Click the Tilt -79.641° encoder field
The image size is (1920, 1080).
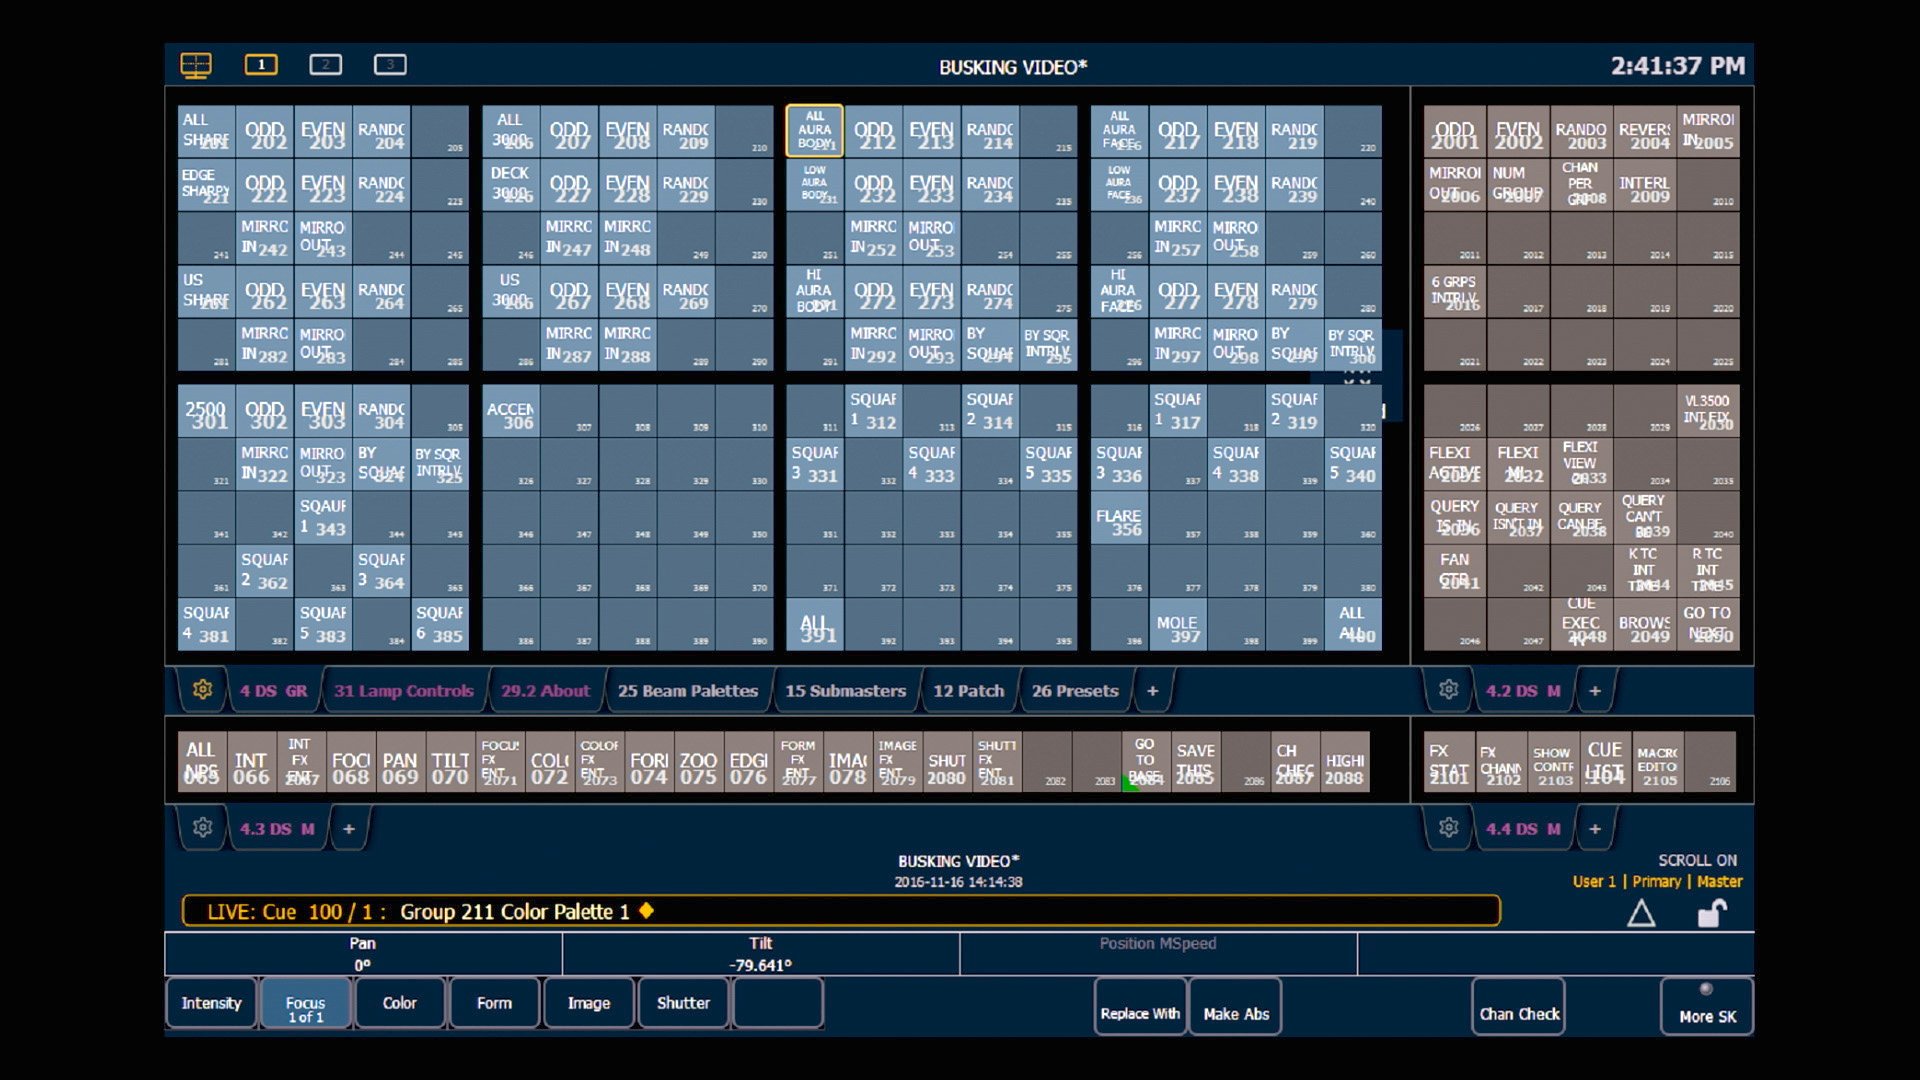point(760,954)
